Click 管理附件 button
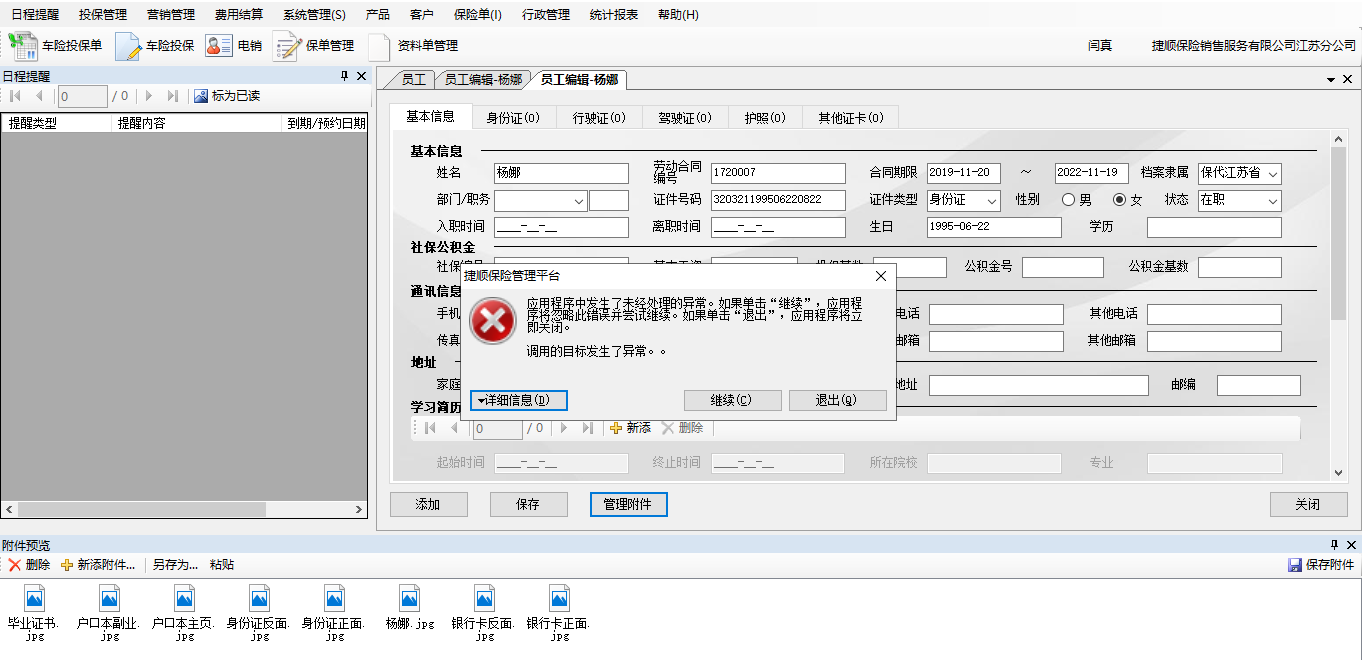This screenshot has width=1362, height=660. [628, 504]
